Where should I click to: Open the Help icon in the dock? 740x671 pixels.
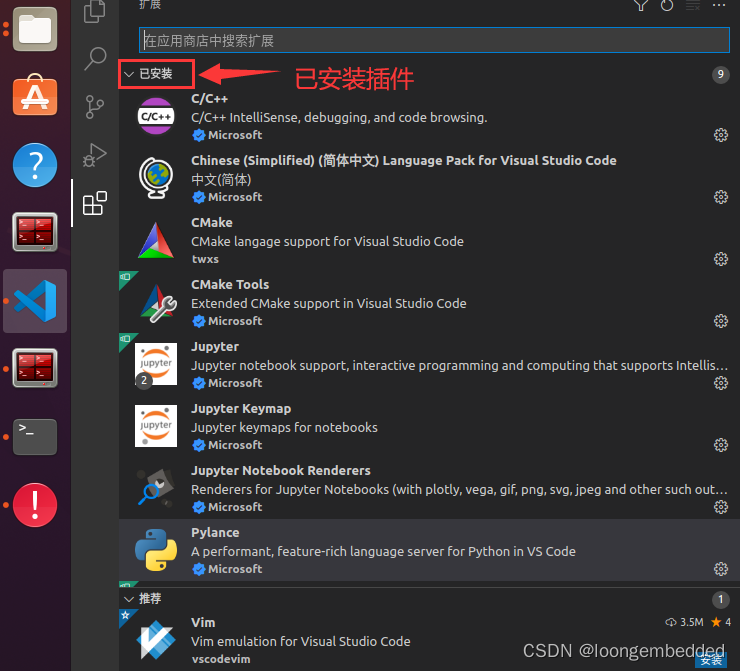[x=35, y=165]
